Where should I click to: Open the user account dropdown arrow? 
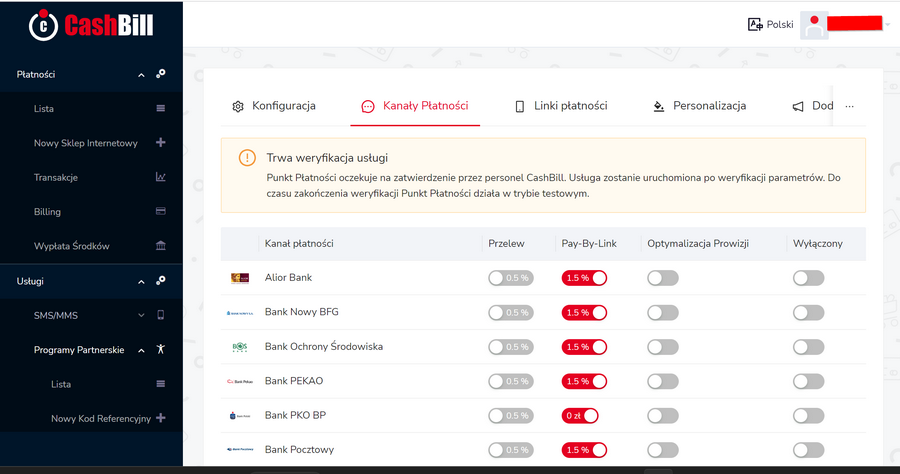[887, 25]
